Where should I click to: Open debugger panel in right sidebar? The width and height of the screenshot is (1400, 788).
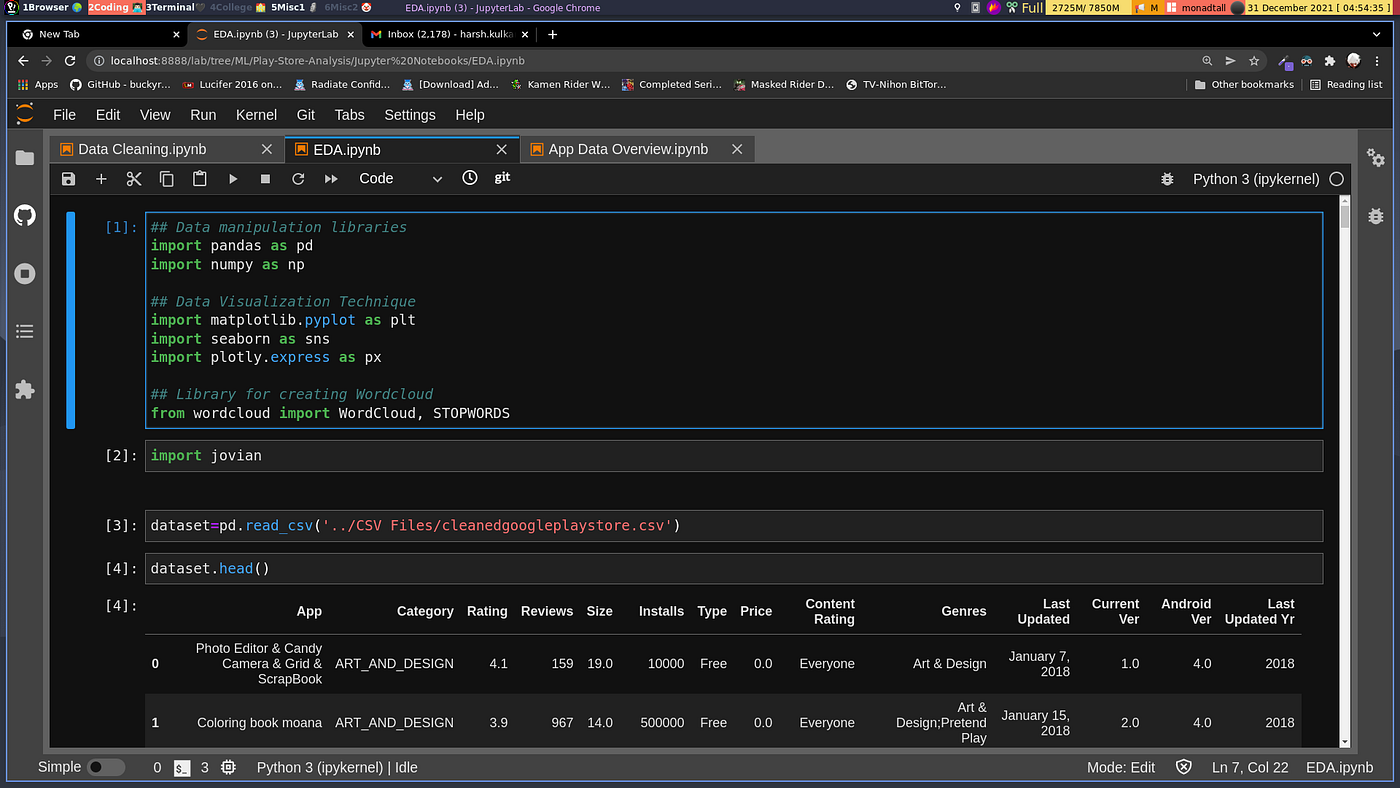(1376, 215)
